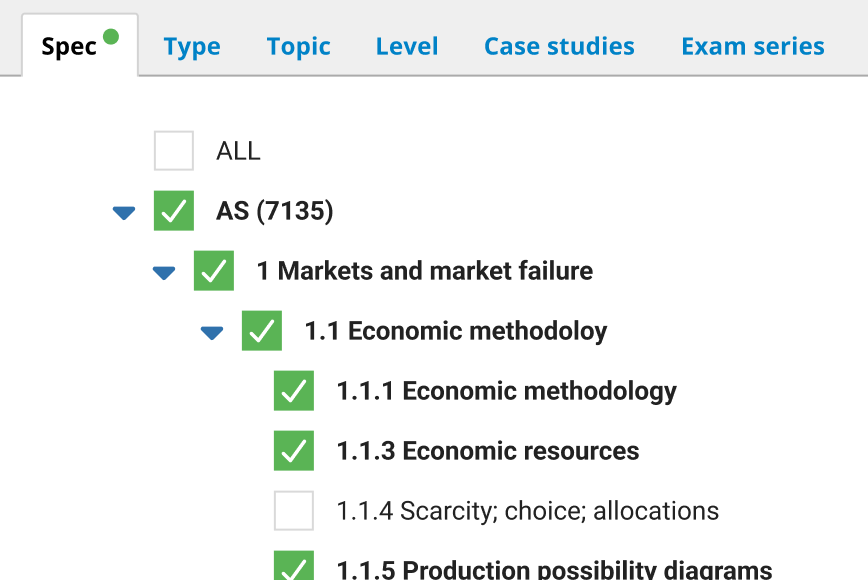Image resolution: width=868 pixels, height=580 pixels.
Task: Open the Exam series tab
Action: [x=753, y=47]
